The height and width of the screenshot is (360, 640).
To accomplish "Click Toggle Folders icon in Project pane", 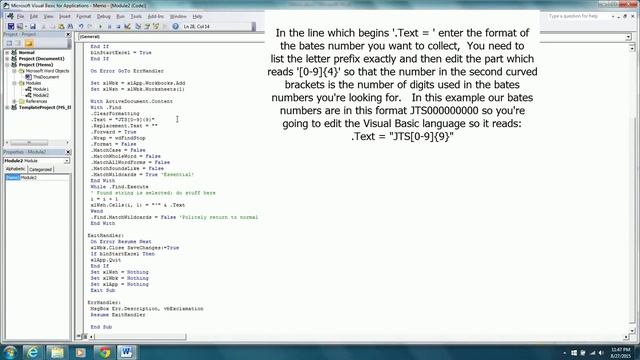I will (29, 43).
